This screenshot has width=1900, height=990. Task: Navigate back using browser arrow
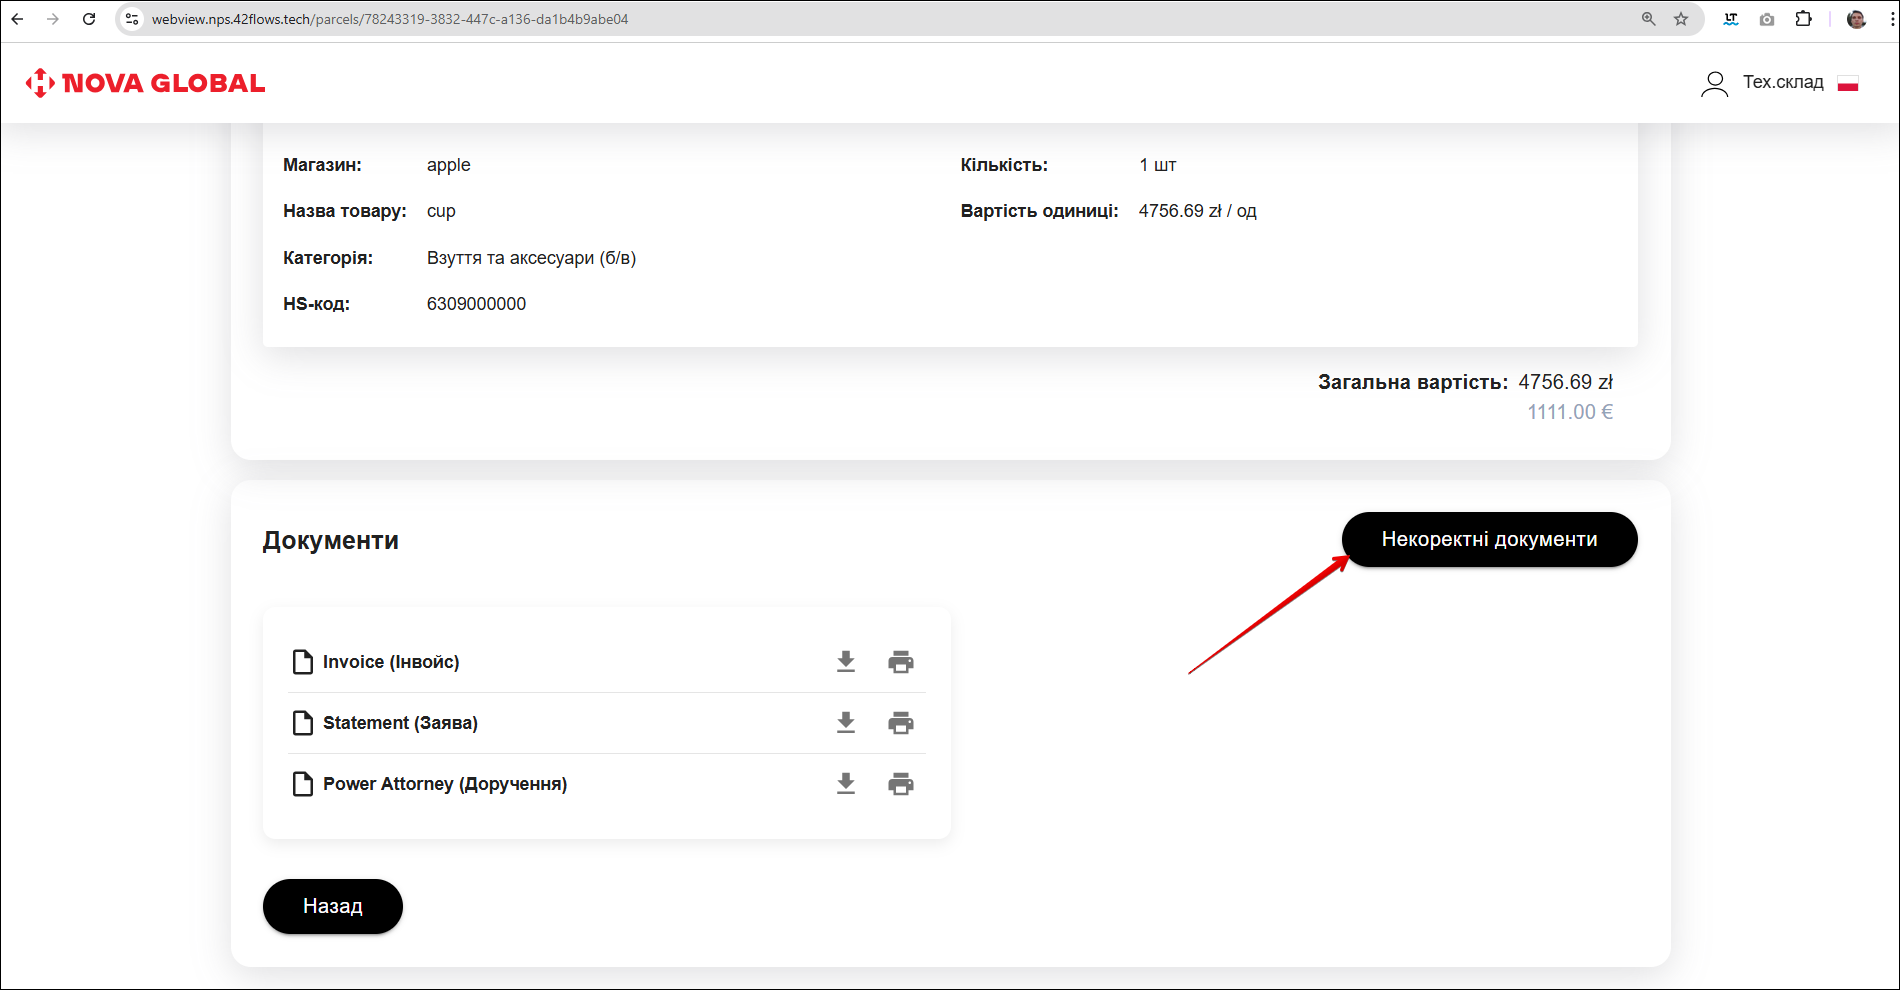(18, 19)
